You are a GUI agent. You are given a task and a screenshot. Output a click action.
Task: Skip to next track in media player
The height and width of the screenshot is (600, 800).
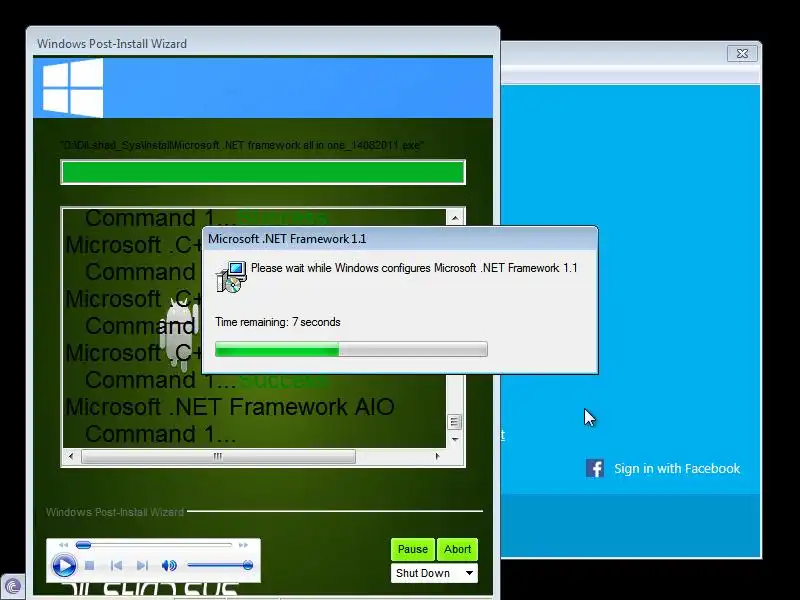coord(142,565)
